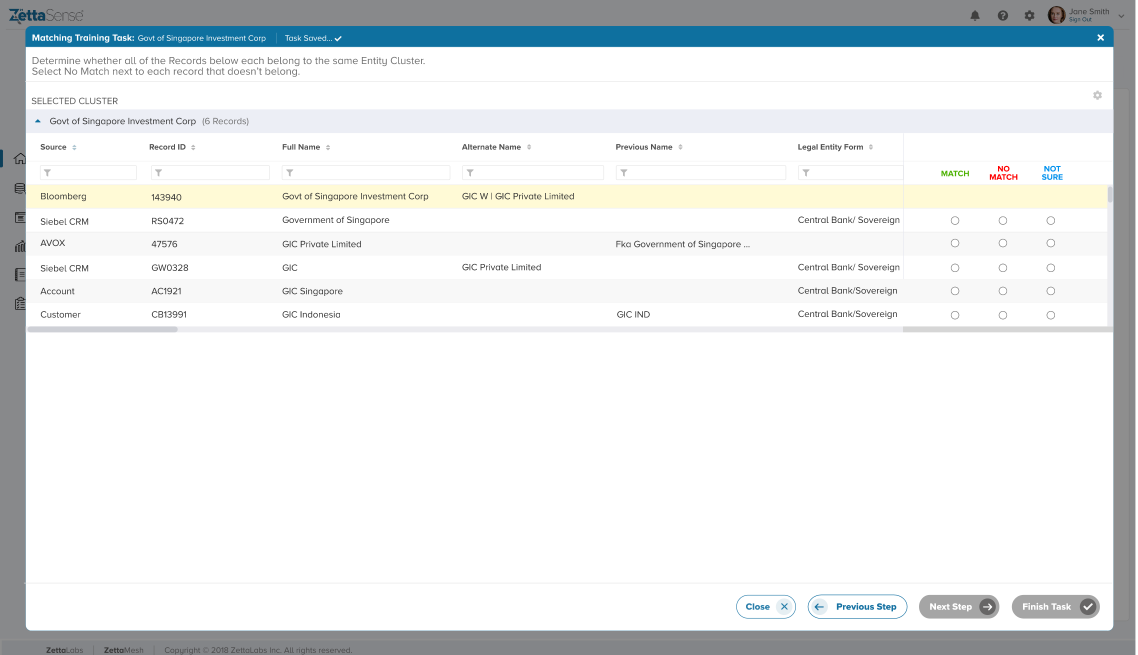Collapse the Govt of Singapore Investment Corp cluster
This screenshot has height=655, width=1138.
(x=38, y=121)
